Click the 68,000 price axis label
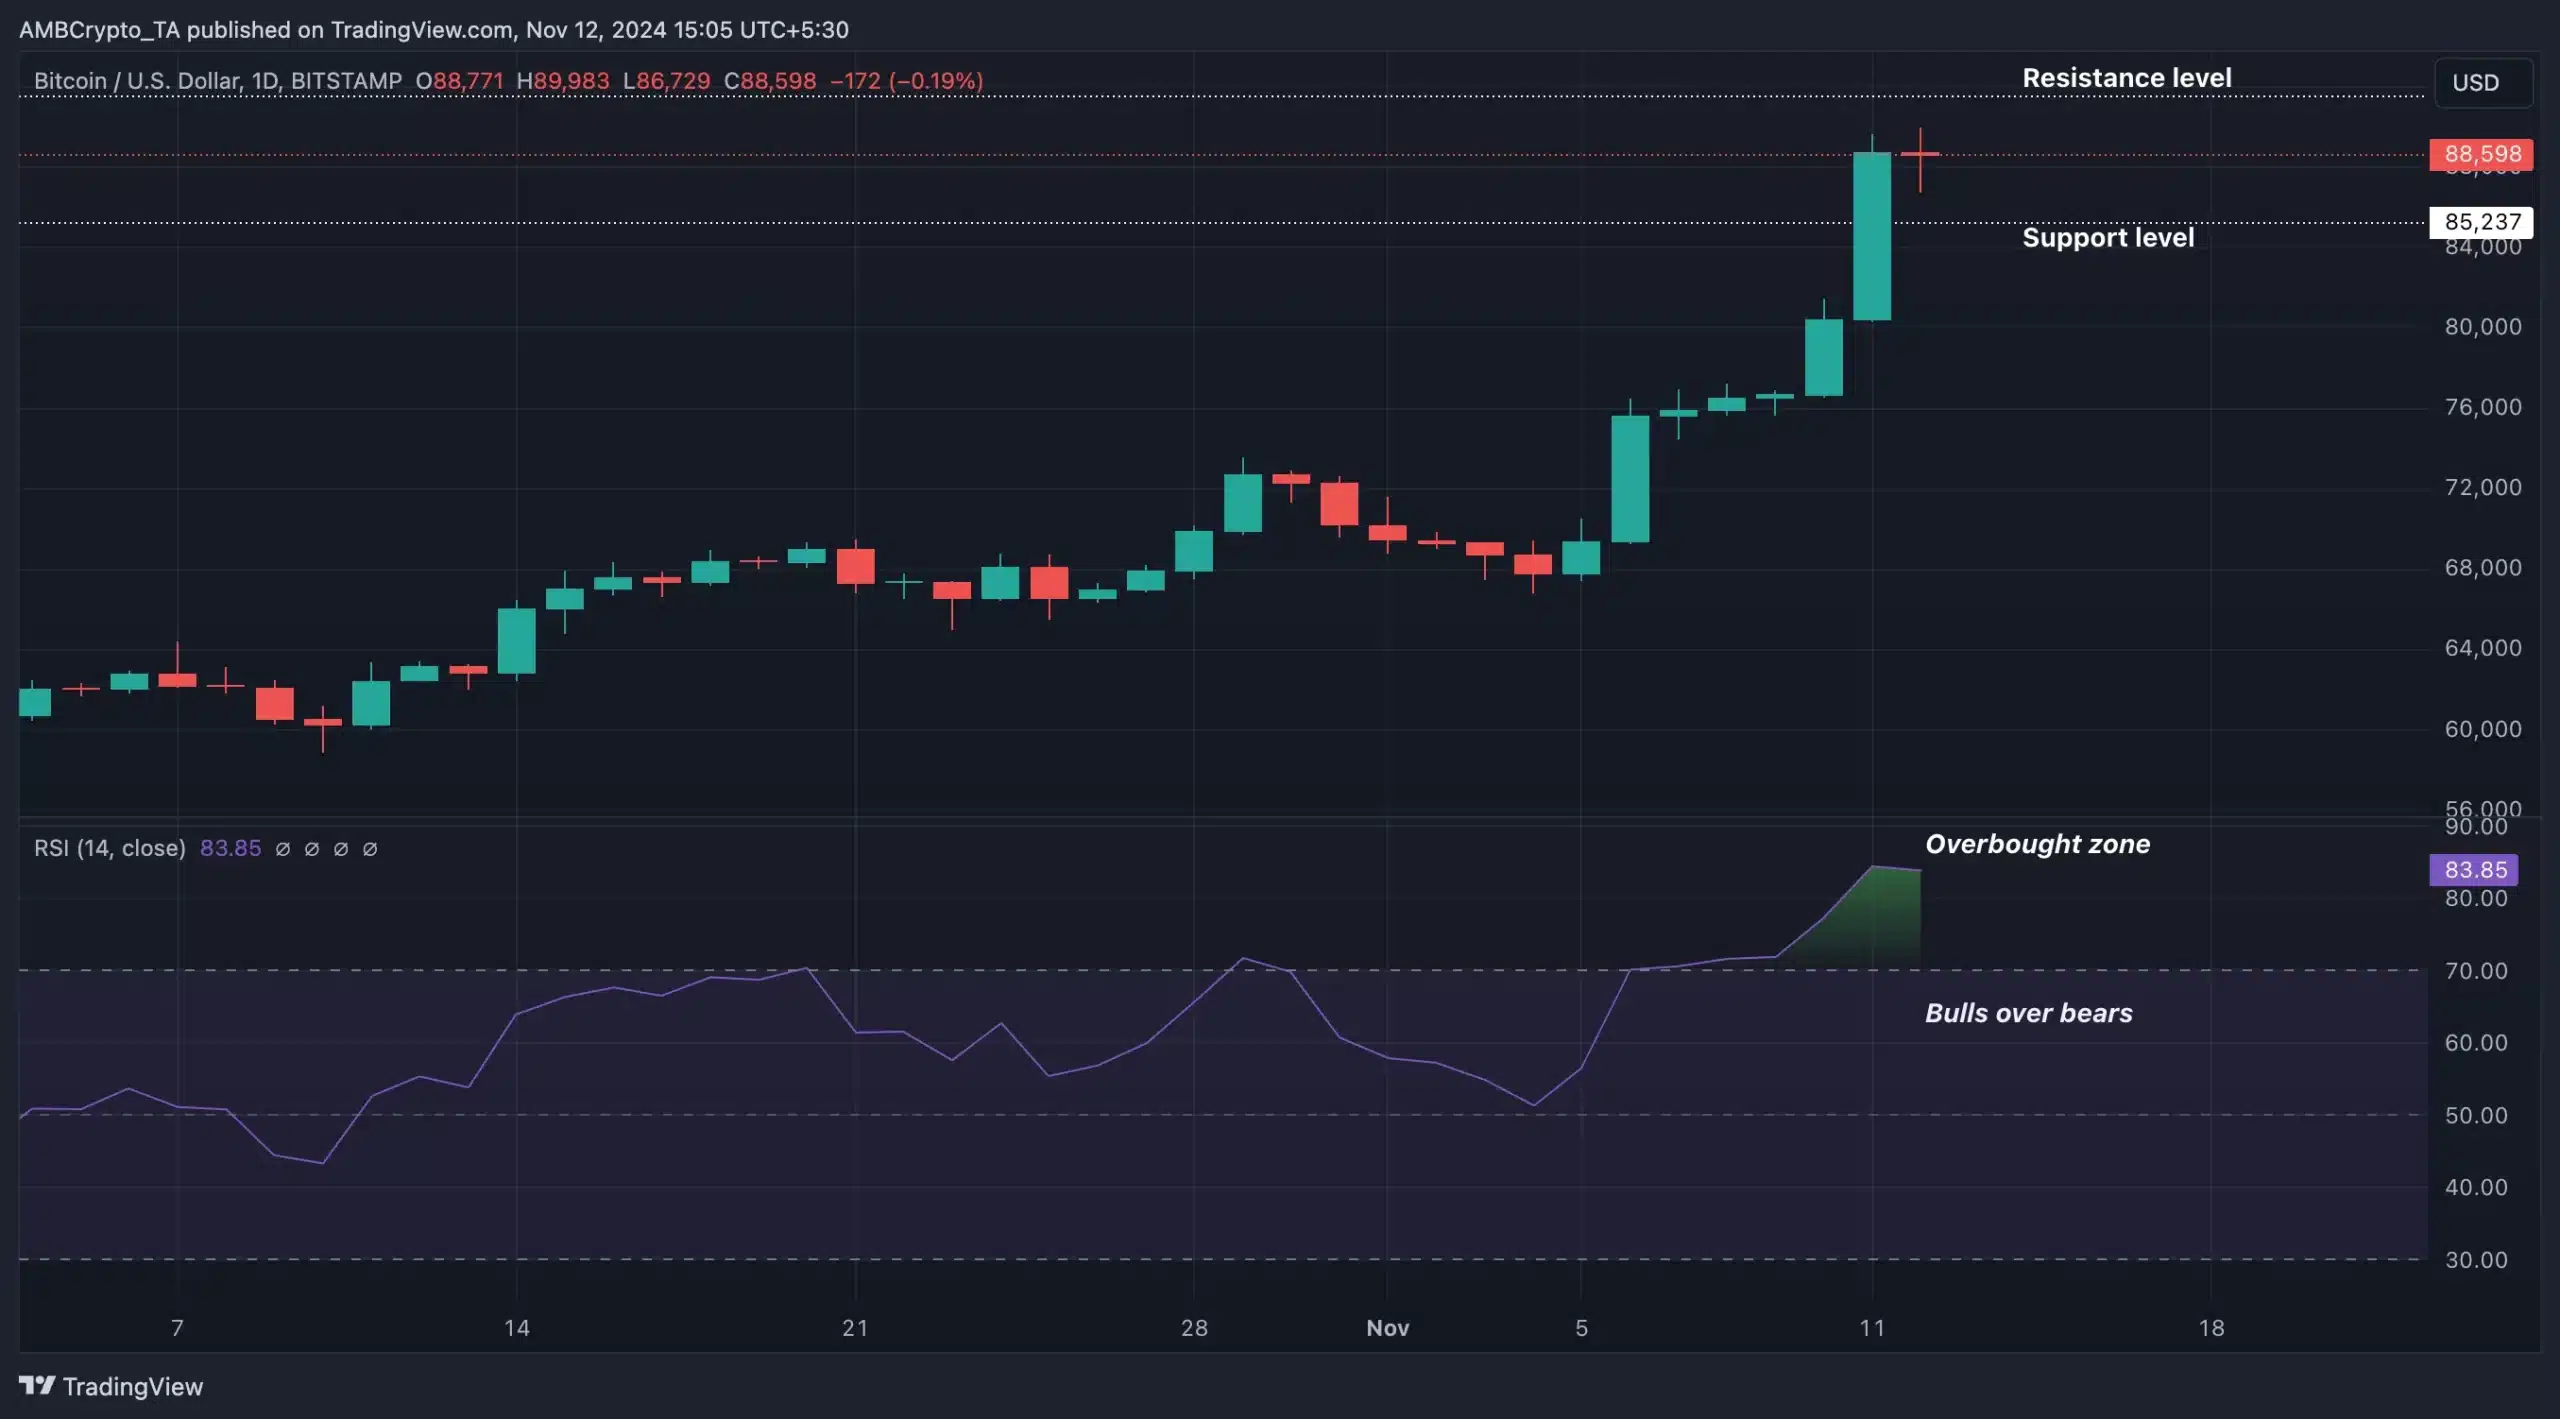The image size is (2560, 1419). 2482,568
